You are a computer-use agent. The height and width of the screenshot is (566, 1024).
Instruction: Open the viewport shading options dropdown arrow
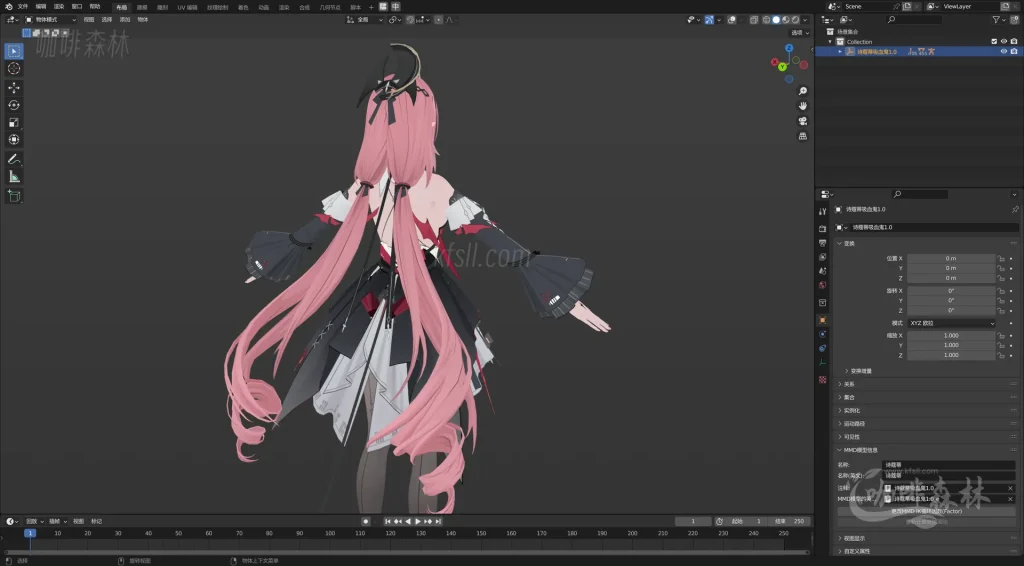(x=805, y=20)
